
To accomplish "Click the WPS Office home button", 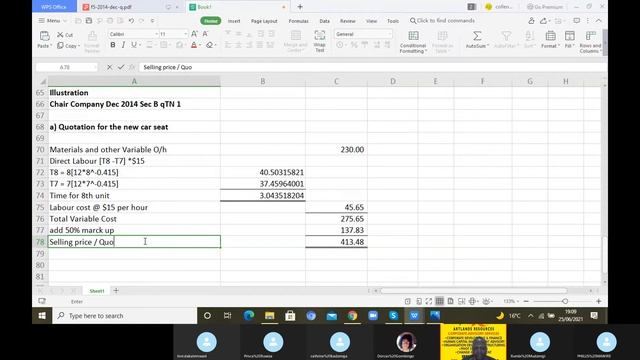I will tap(54, 7).
